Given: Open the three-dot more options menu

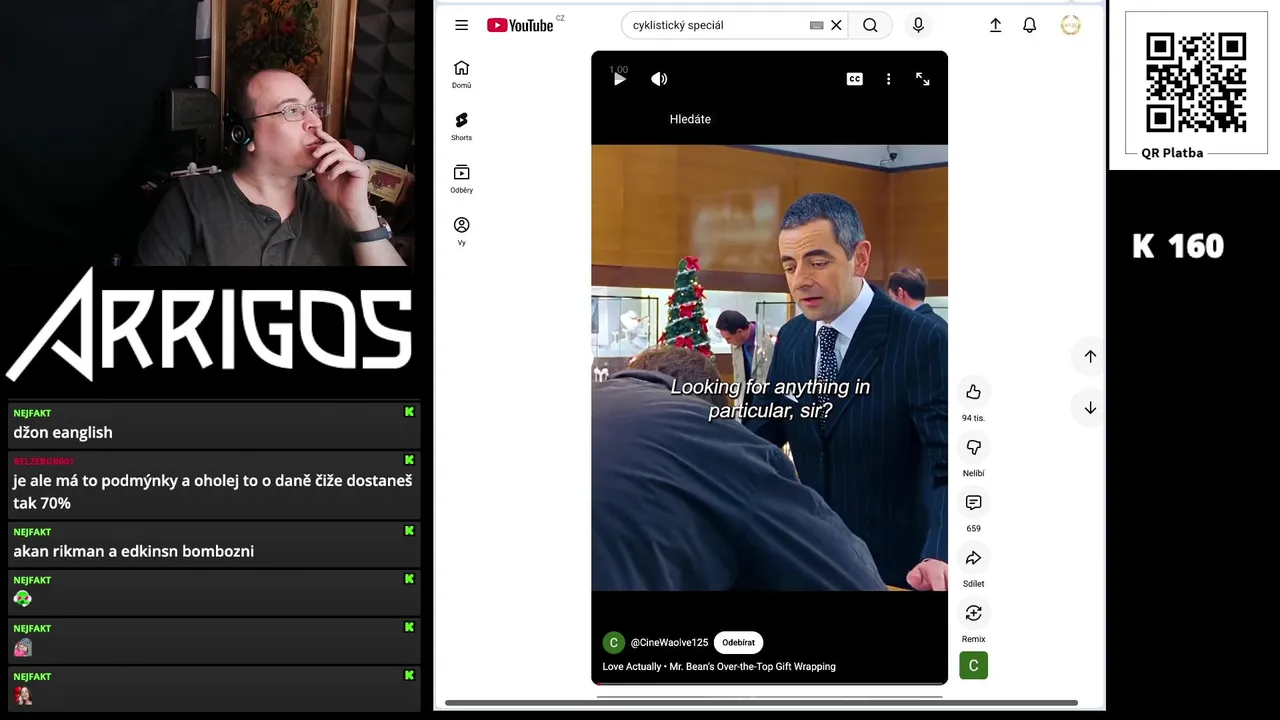Looking at the screenshot, I should pyautogui.click(x=888, y=79).
